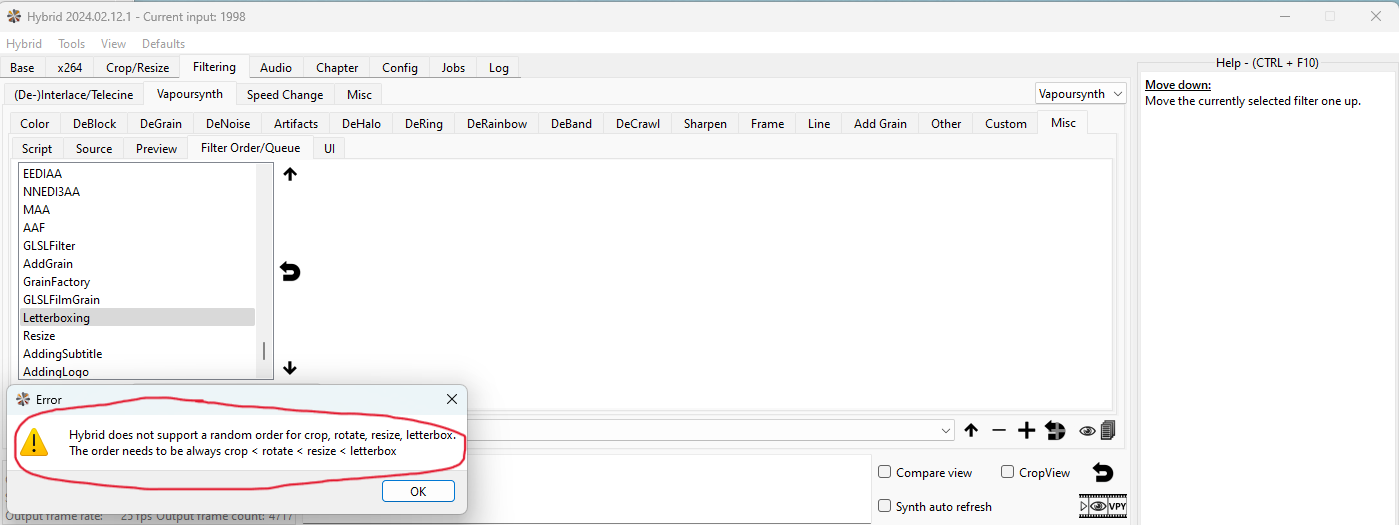Click the undo arrow beside CropView
This screenshot has width=1399, height=525.
coord(1103,472)
